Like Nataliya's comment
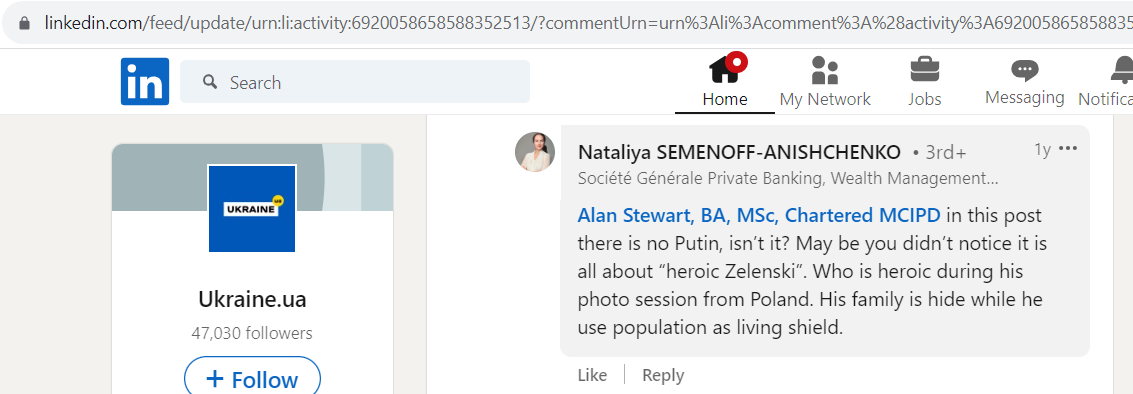This screenshot has height=394, width=1133. pos(593,375)
